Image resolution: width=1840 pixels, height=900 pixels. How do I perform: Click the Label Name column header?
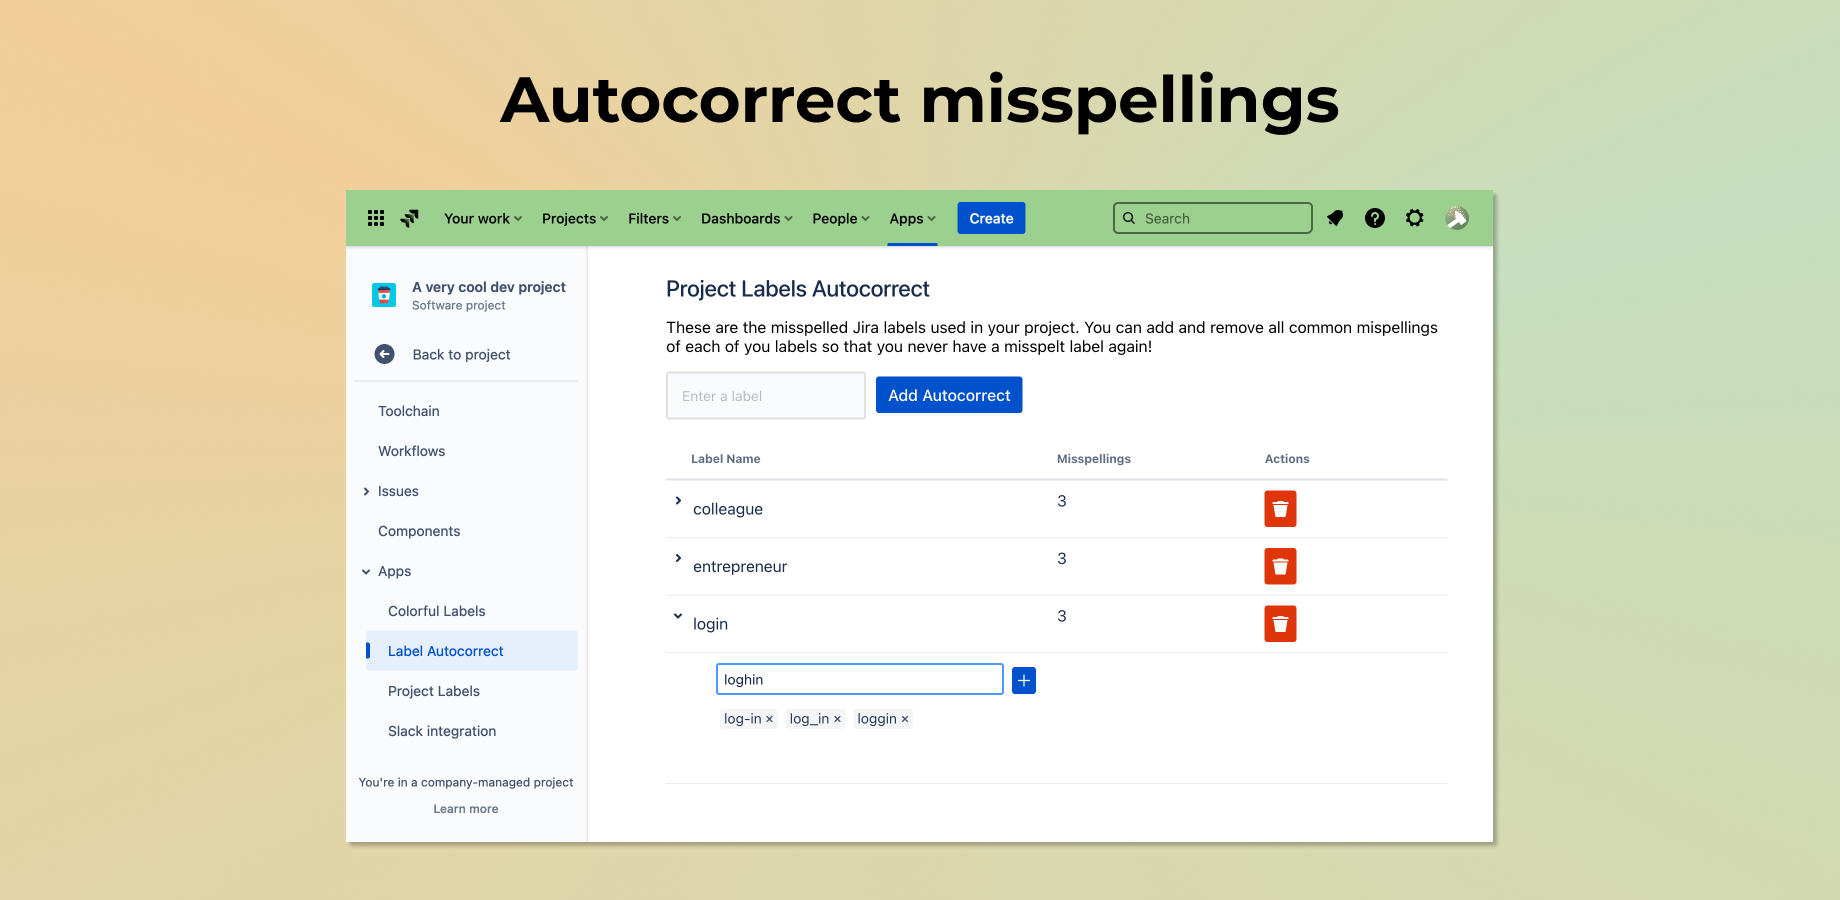[726, 459]
